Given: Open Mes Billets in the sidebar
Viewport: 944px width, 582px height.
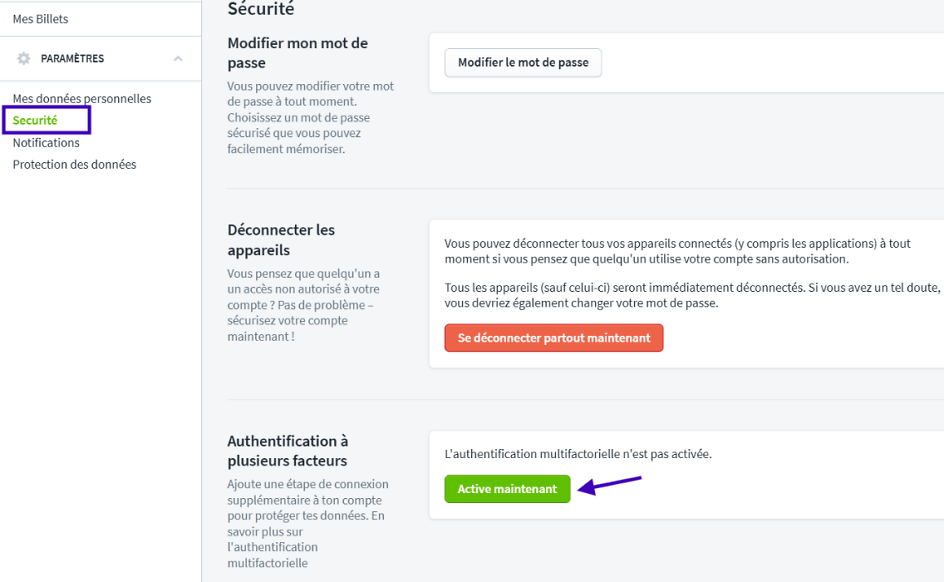Looking at the screenshot, I should 40,19.
